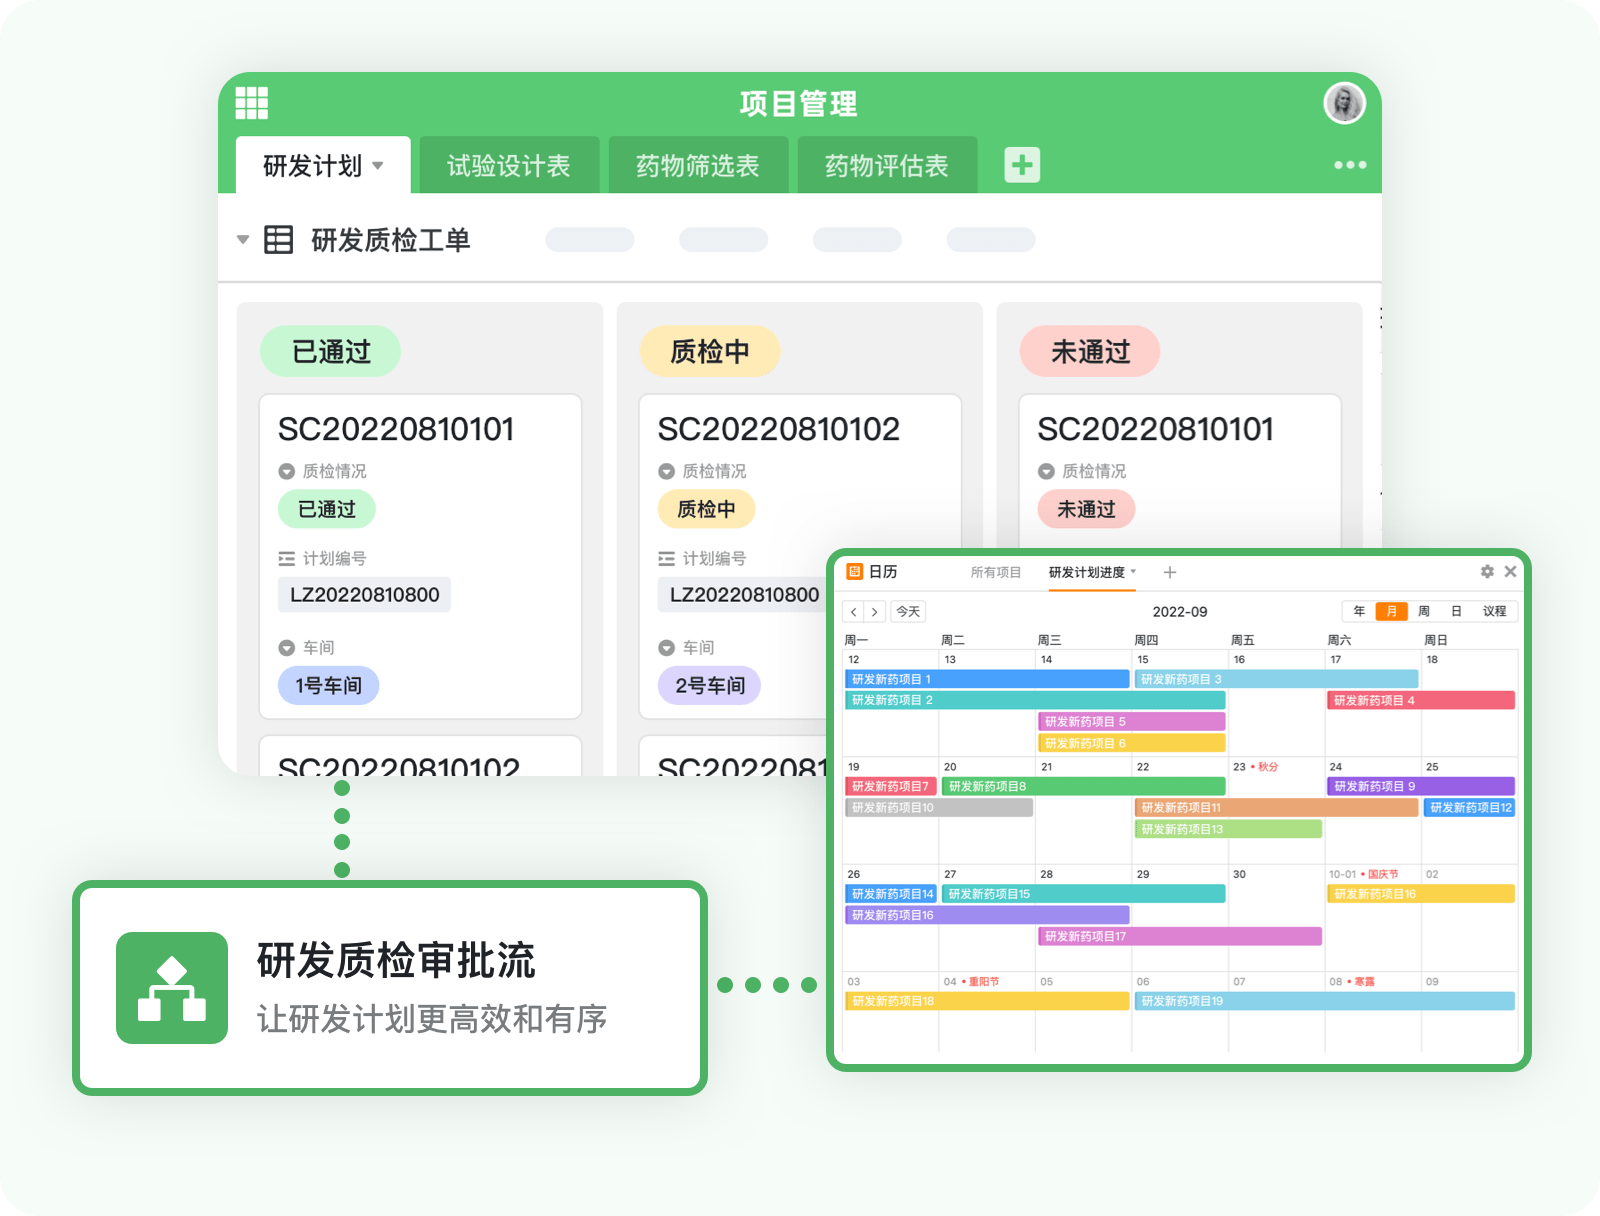Add a new table with plus icon

click(1022, 165)
